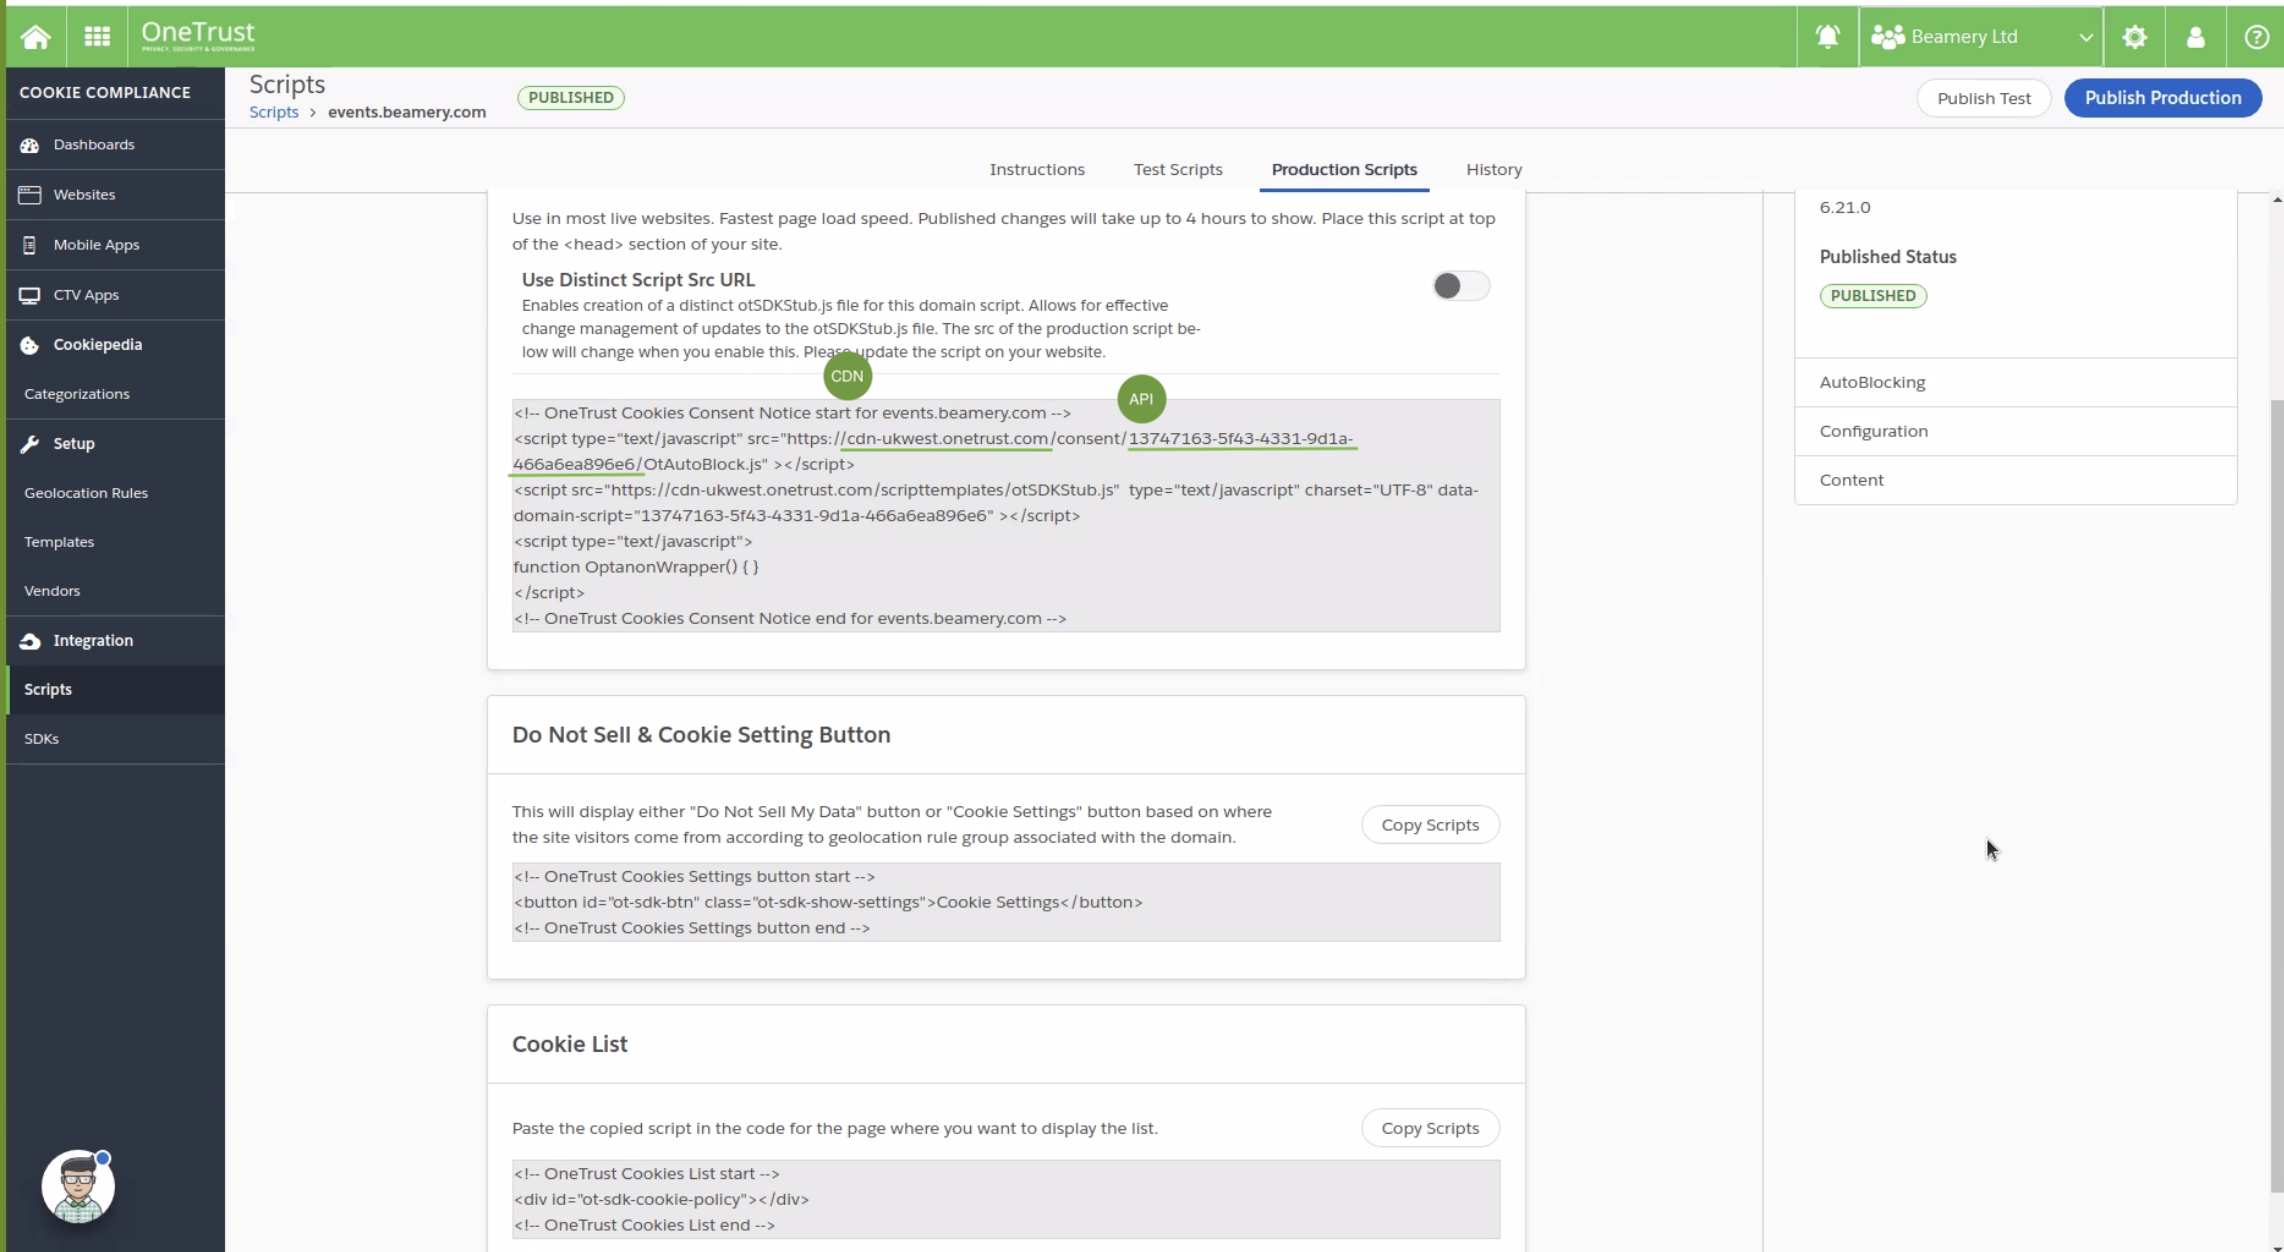Select Scripts in the sidebar
Screen dimensions: 2284x1252
point(115,690)
